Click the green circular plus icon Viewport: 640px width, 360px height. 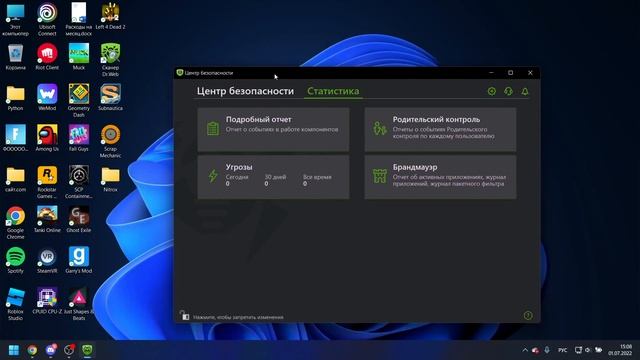(x=491, y=91)
